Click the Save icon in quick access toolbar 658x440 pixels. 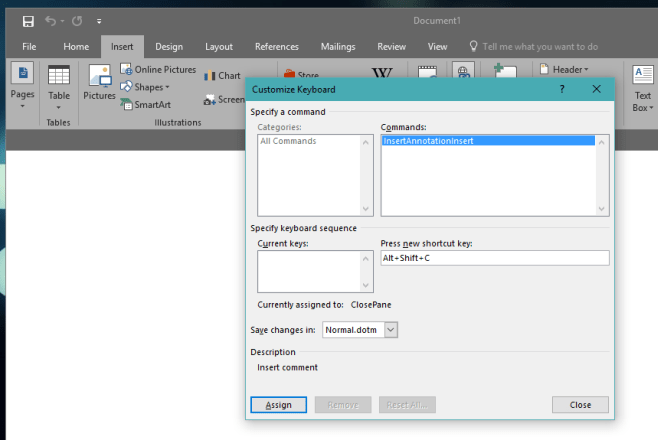(28, 21)
